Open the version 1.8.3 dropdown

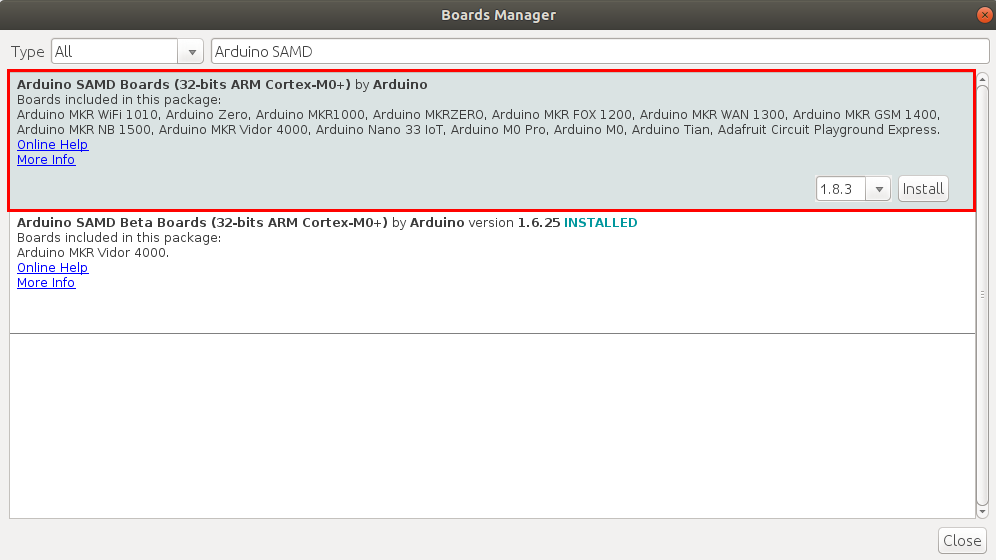pos(853,189)
